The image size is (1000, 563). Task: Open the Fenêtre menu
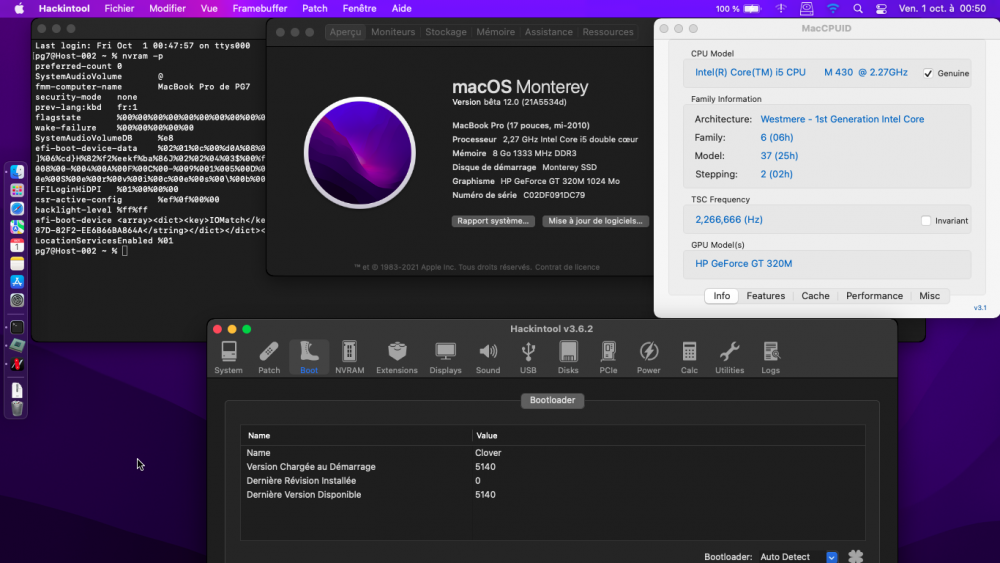coord(359,8)
